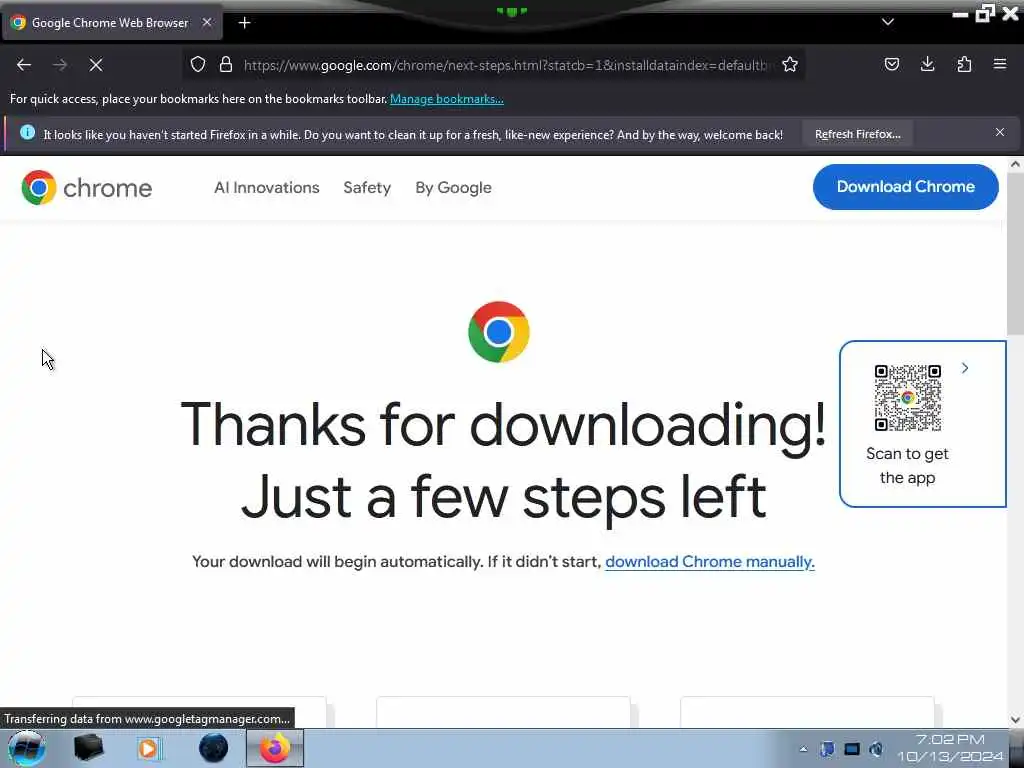Open a new tab with plus button
The image size is (1024, 768).
[x=244, y=23]
